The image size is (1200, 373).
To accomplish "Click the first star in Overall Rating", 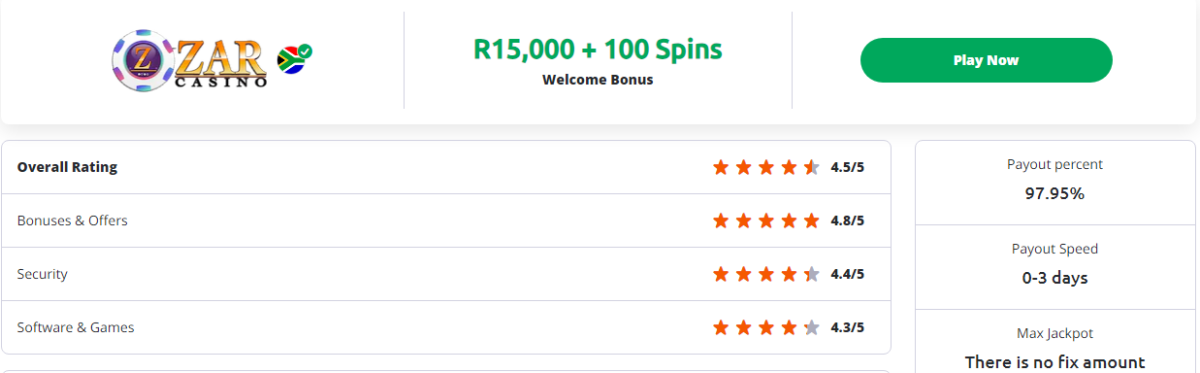I will point(721,167).
